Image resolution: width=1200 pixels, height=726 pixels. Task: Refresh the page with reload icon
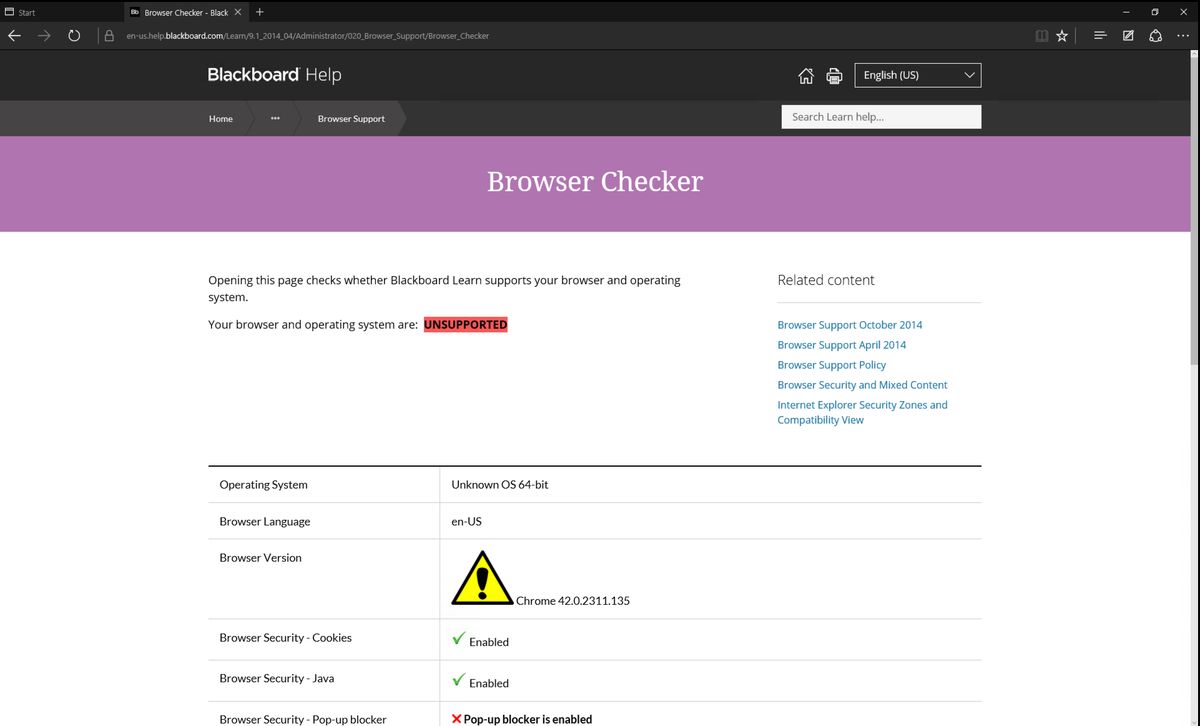click(74, 36)
